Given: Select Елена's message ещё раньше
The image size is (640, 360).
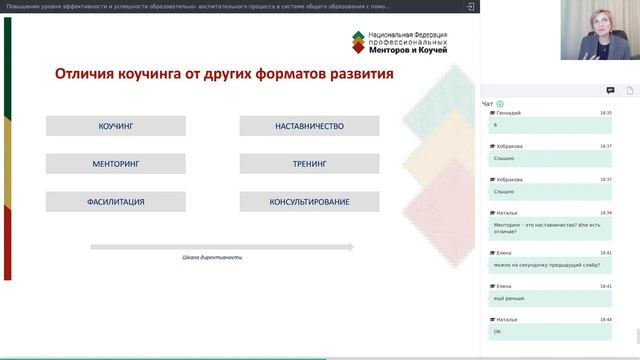Looking at the screenshot, I should (550, 299).
